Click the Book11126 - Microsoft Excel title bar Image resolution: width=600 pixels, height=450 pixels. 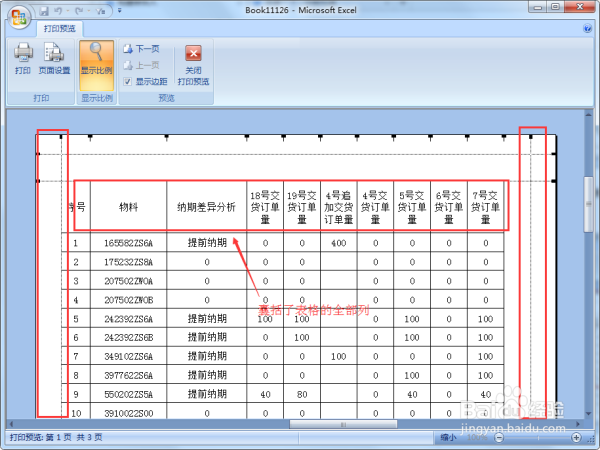(301, 10)
